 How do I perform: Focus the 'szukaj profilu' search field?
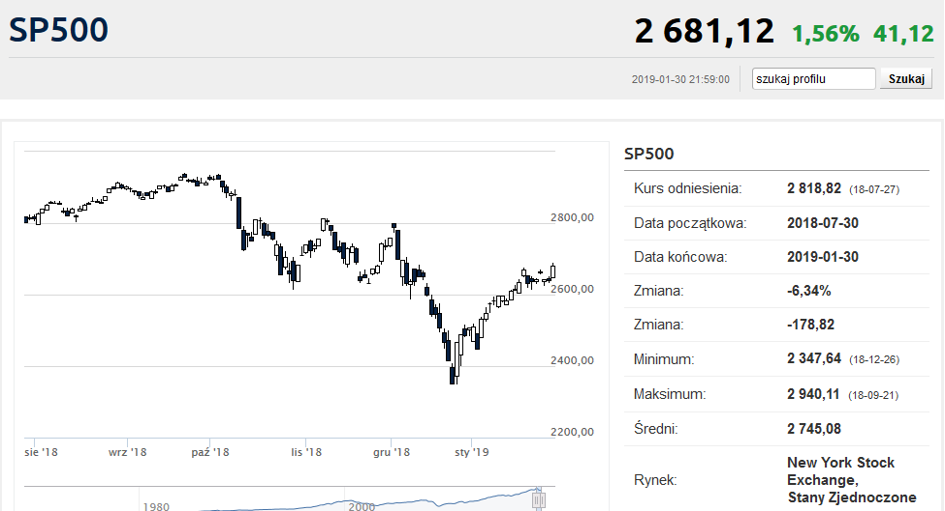pyautogui.click(x=814, y=79)
